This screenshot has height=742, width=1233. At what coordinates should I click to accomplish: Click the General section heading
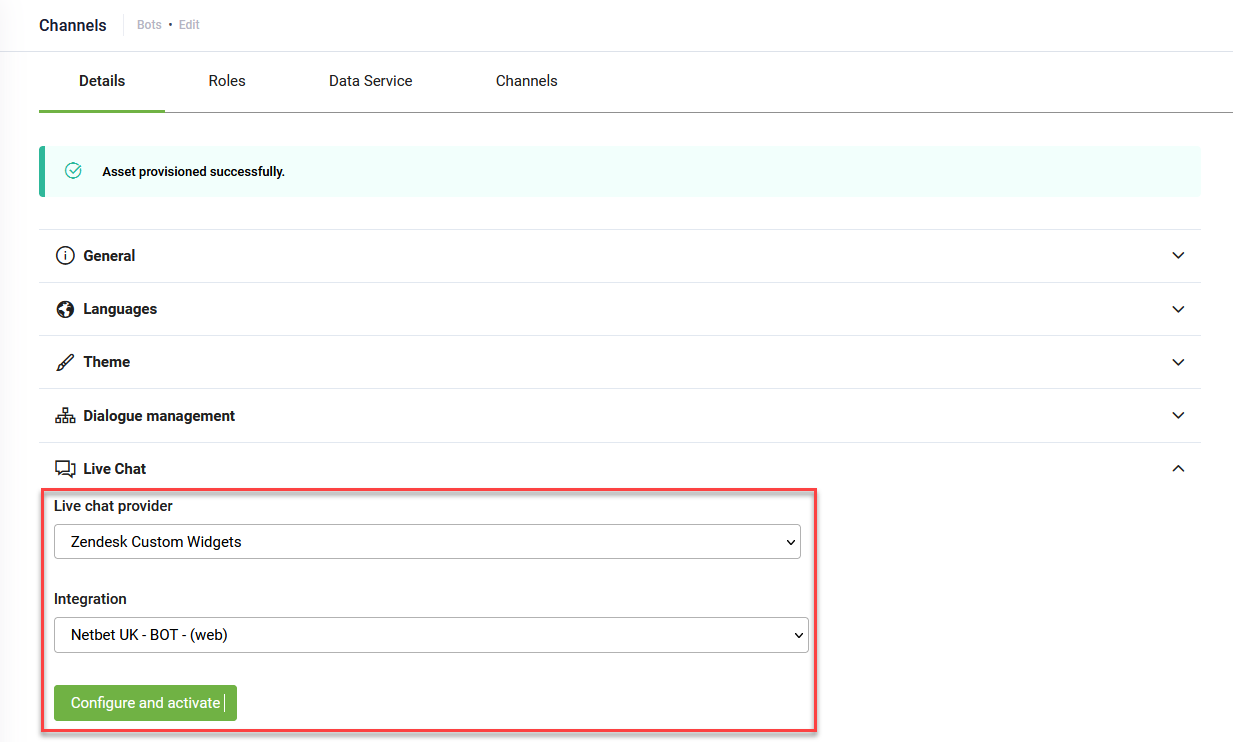pyautogui.click(x=109, y=256)
